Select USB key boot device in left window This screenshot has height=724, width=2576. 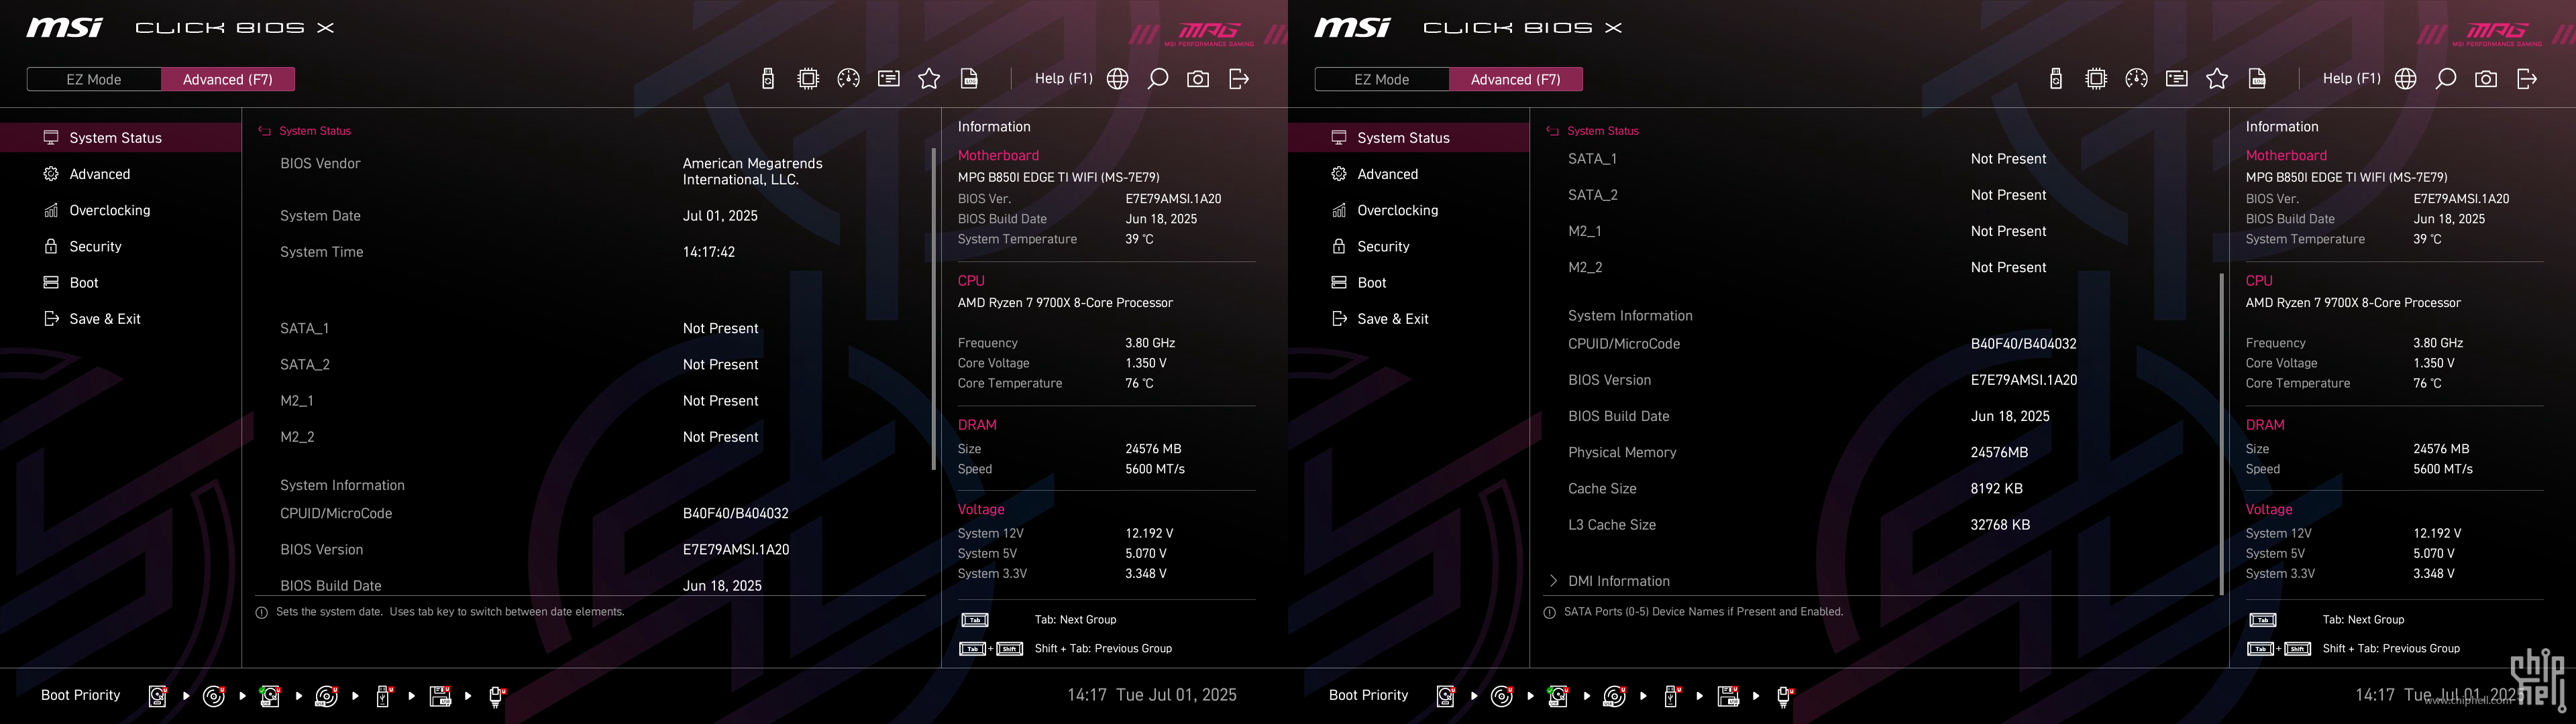pos(383,696)
